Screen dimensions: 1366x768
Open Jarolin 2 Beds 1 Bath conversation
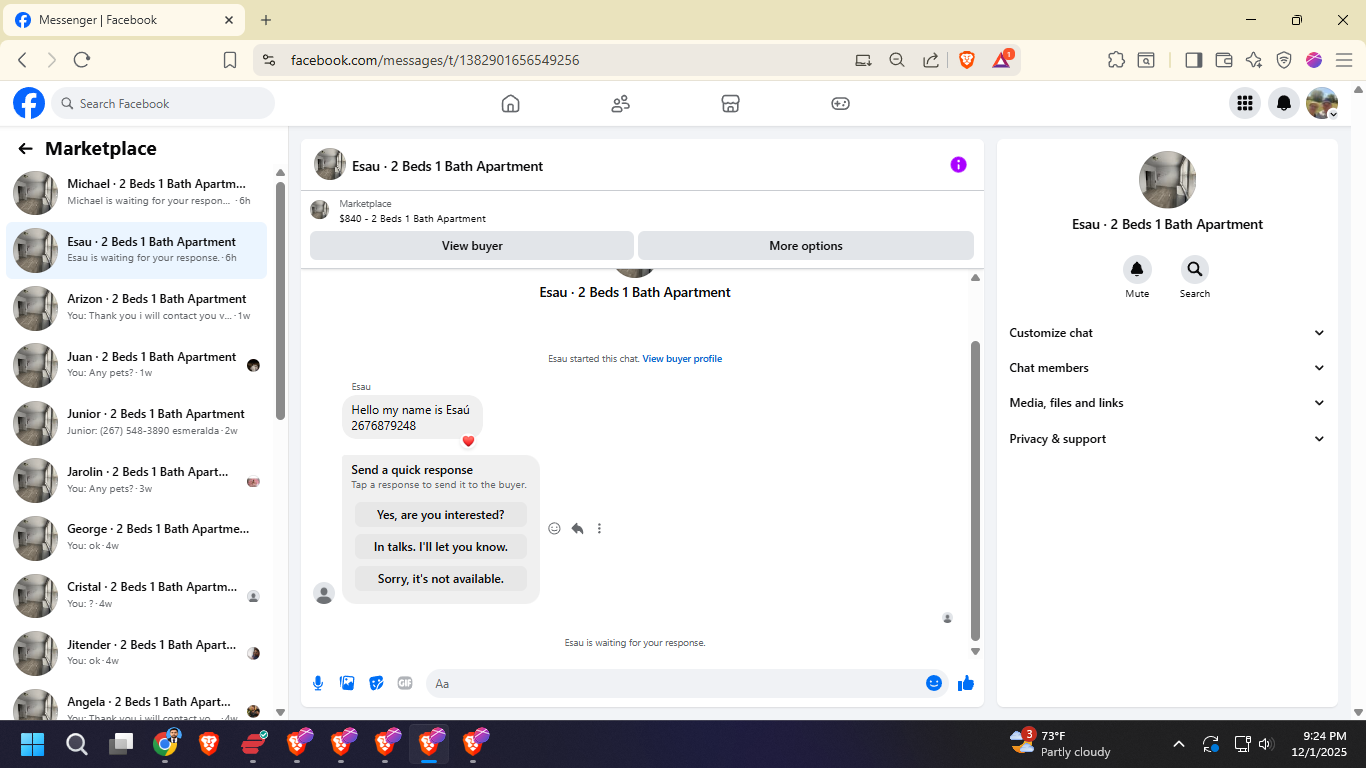137,480
